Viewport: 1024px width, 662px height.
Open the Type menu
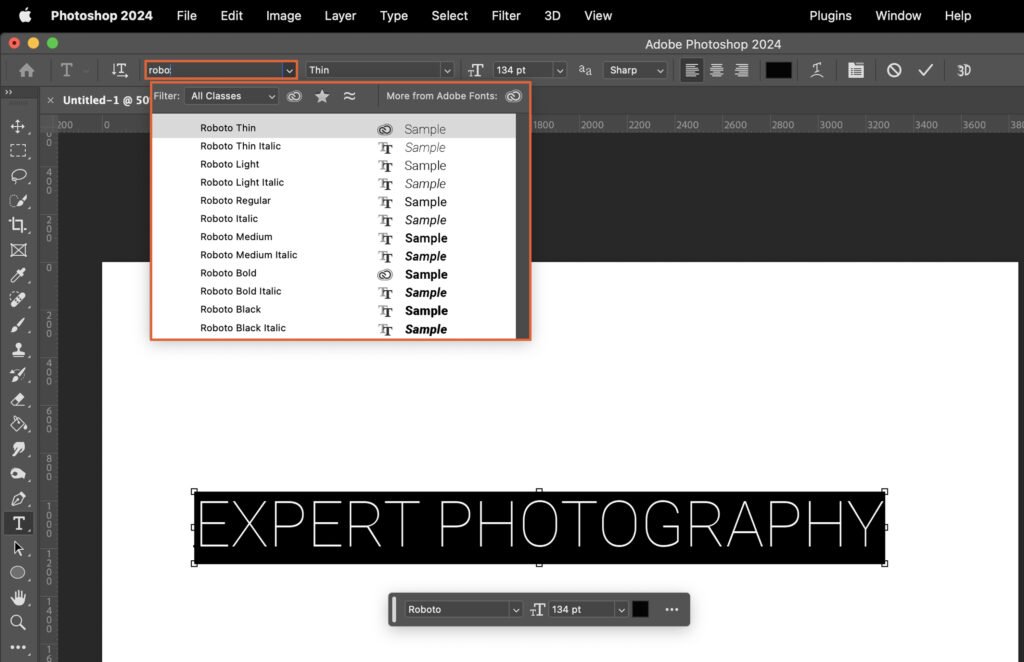click(x=393, y=16)
